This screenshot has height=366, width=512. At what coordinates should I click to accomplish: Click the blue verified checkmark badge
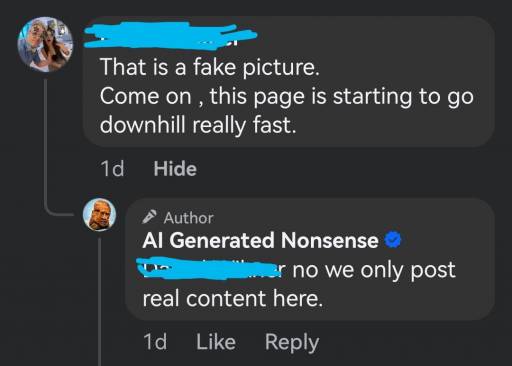point(393,240)
